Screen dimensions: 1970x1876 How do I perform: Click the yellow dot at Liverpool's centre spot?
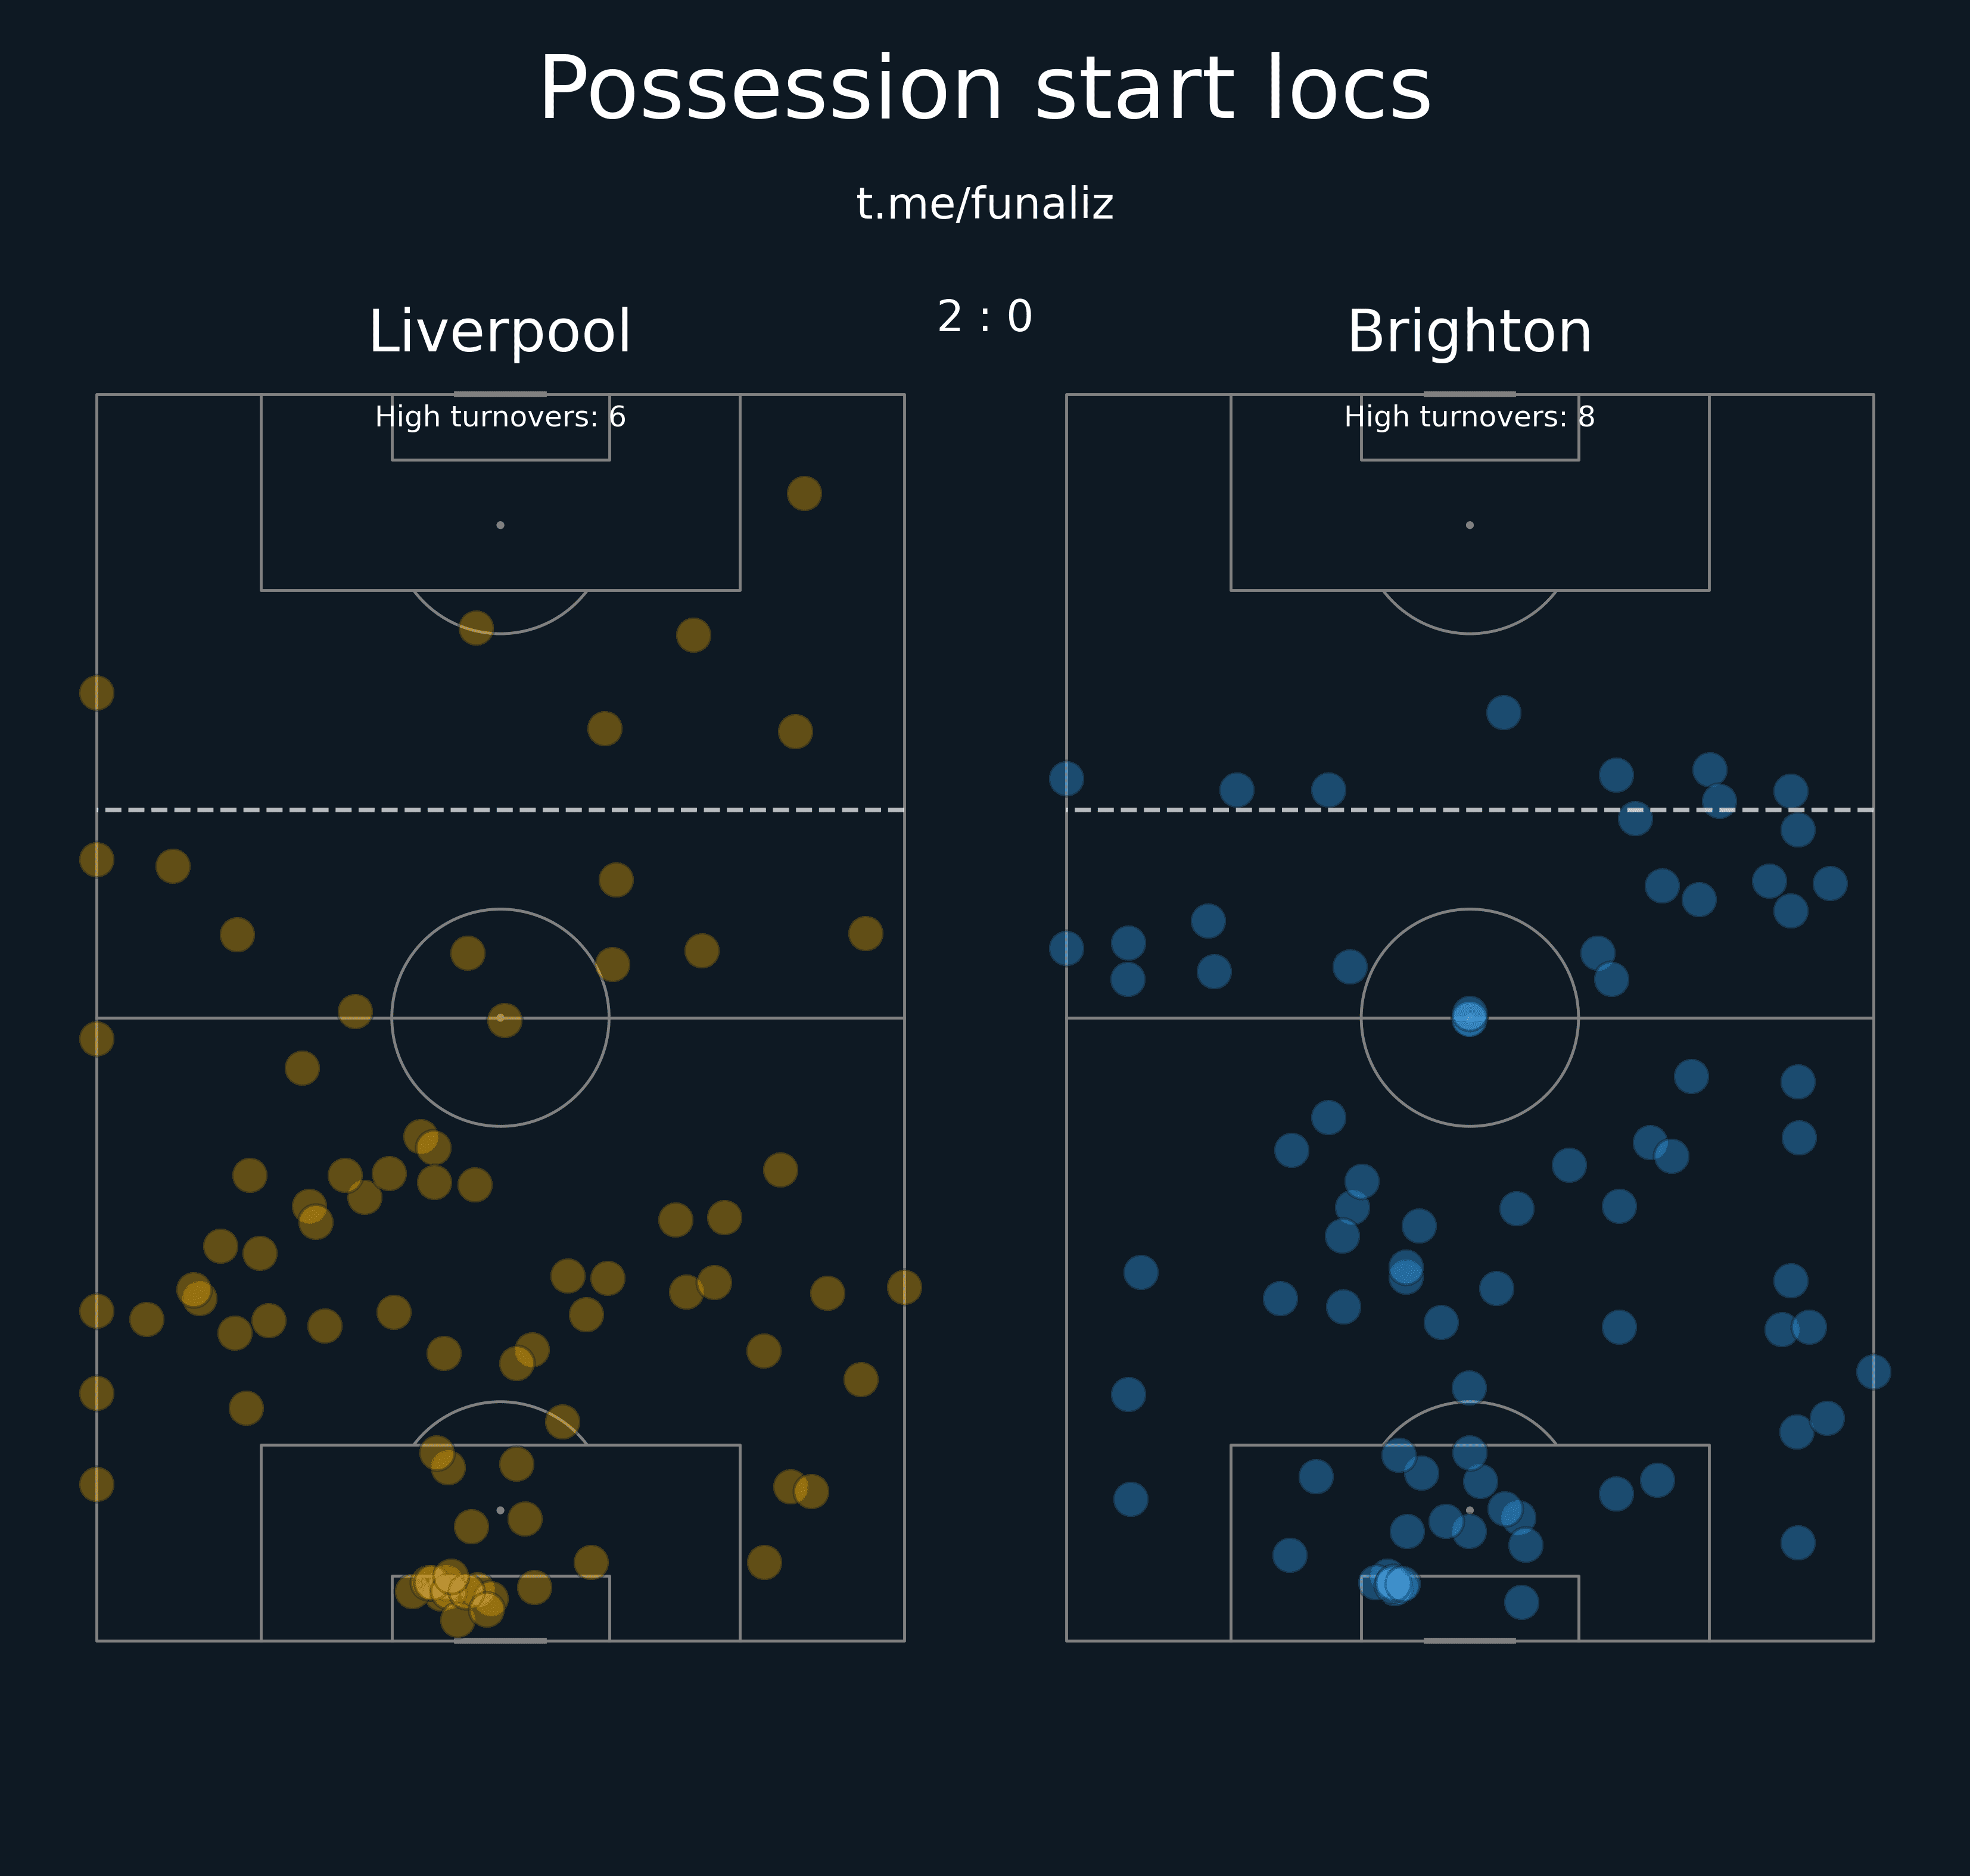(x=504, y=1020)
